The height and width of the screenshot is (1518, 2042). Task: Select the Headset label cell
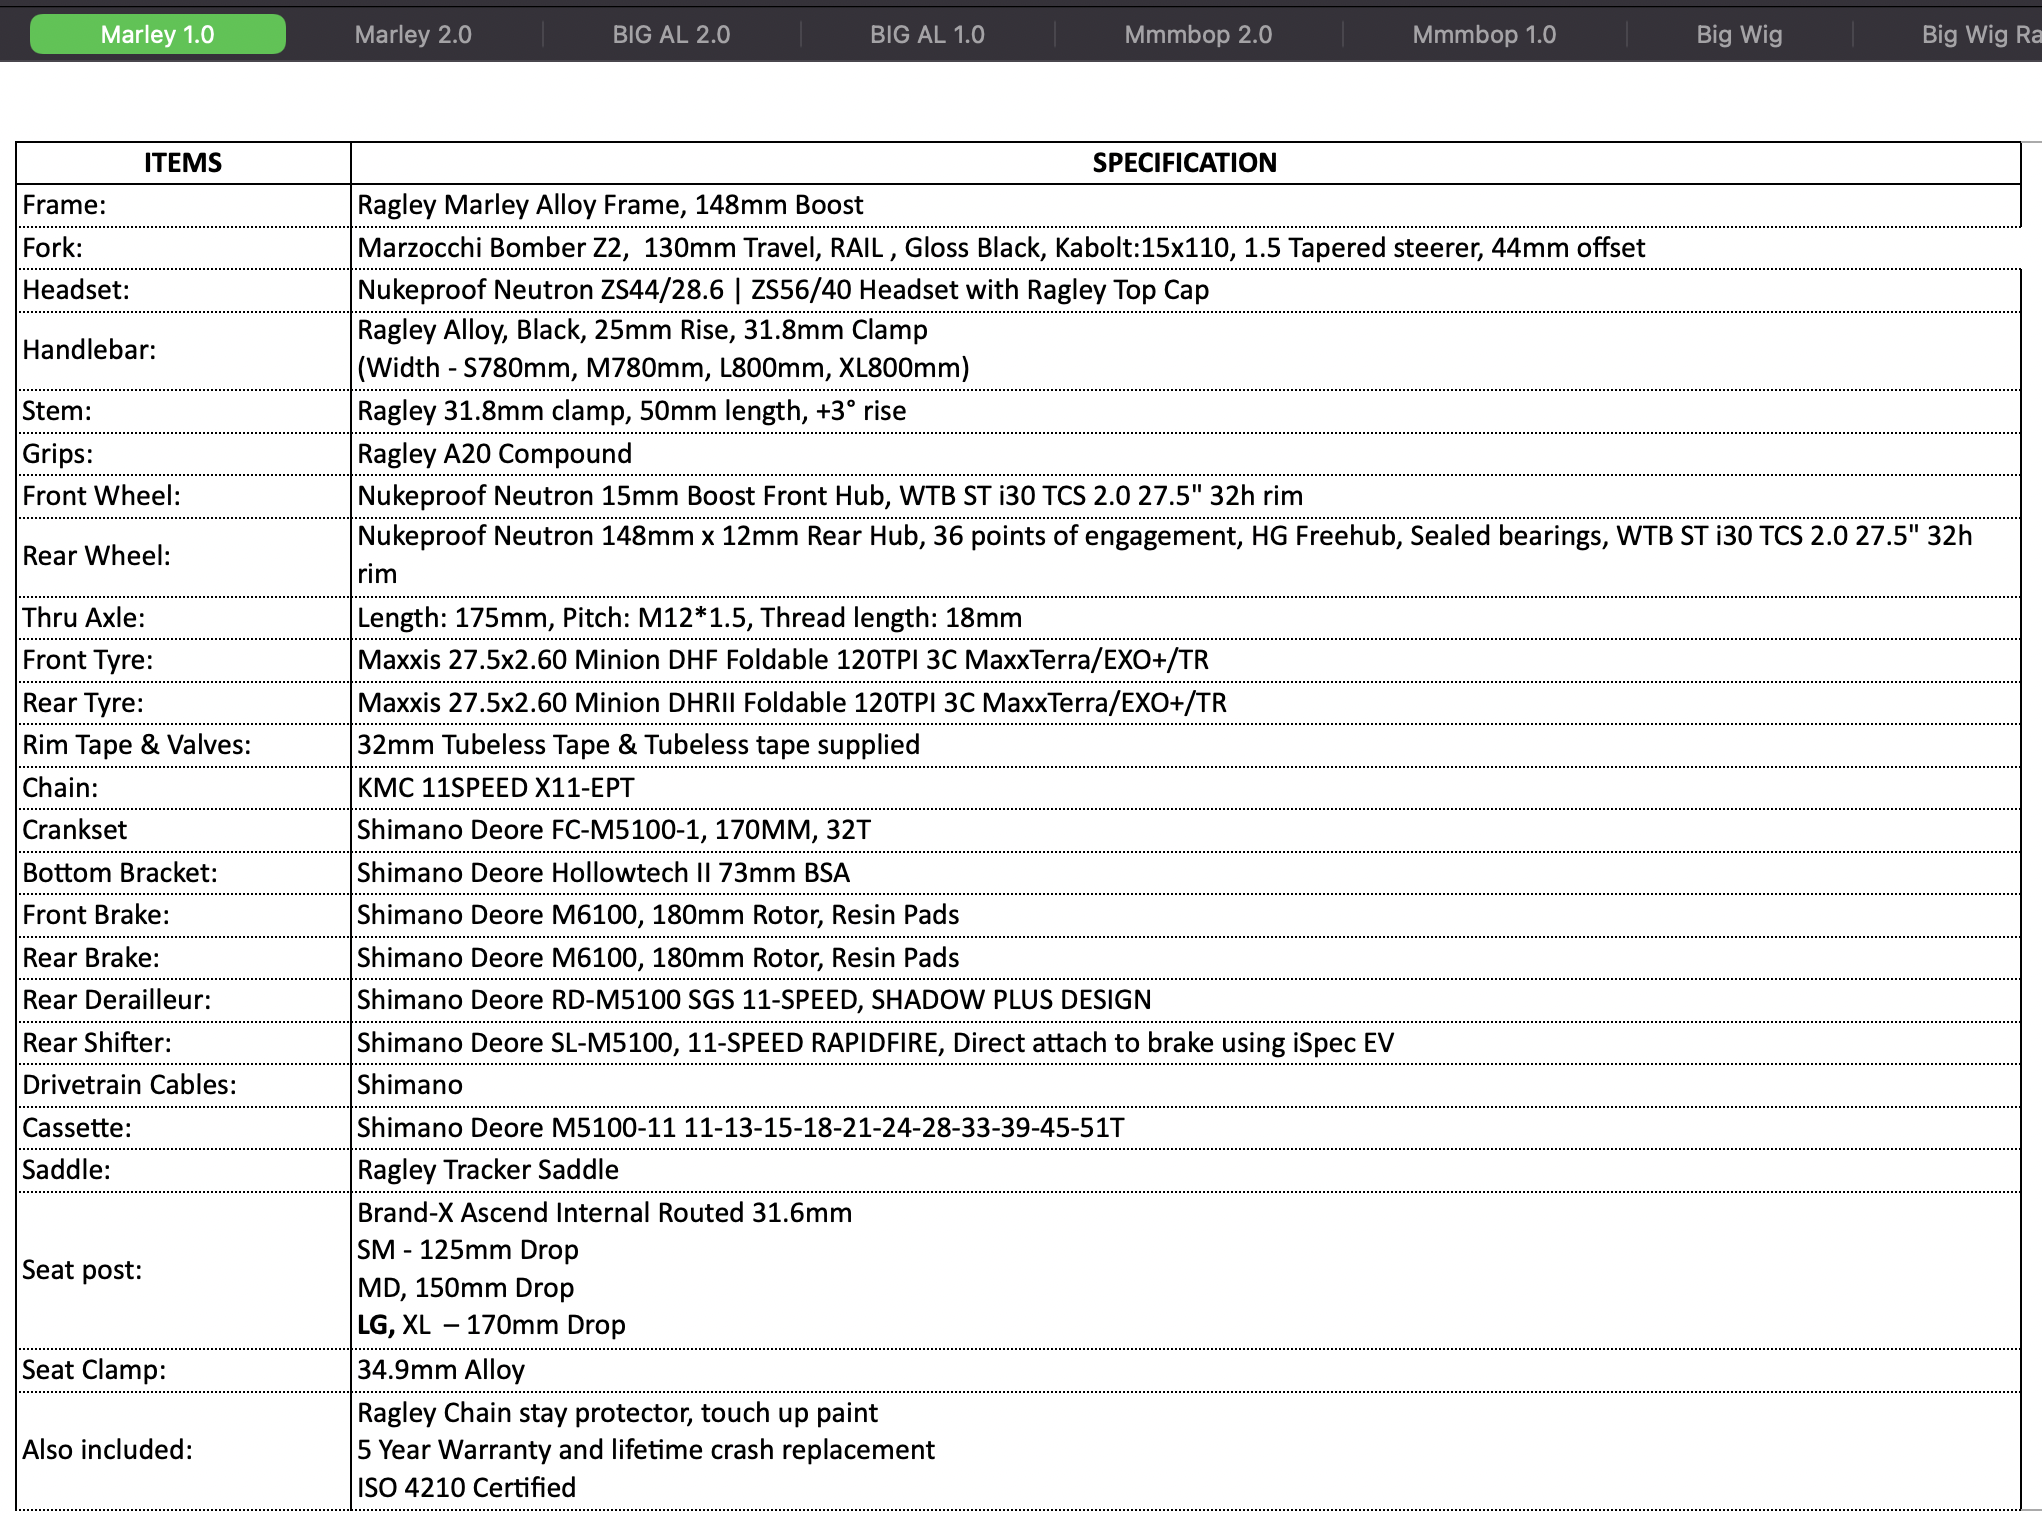183,290
